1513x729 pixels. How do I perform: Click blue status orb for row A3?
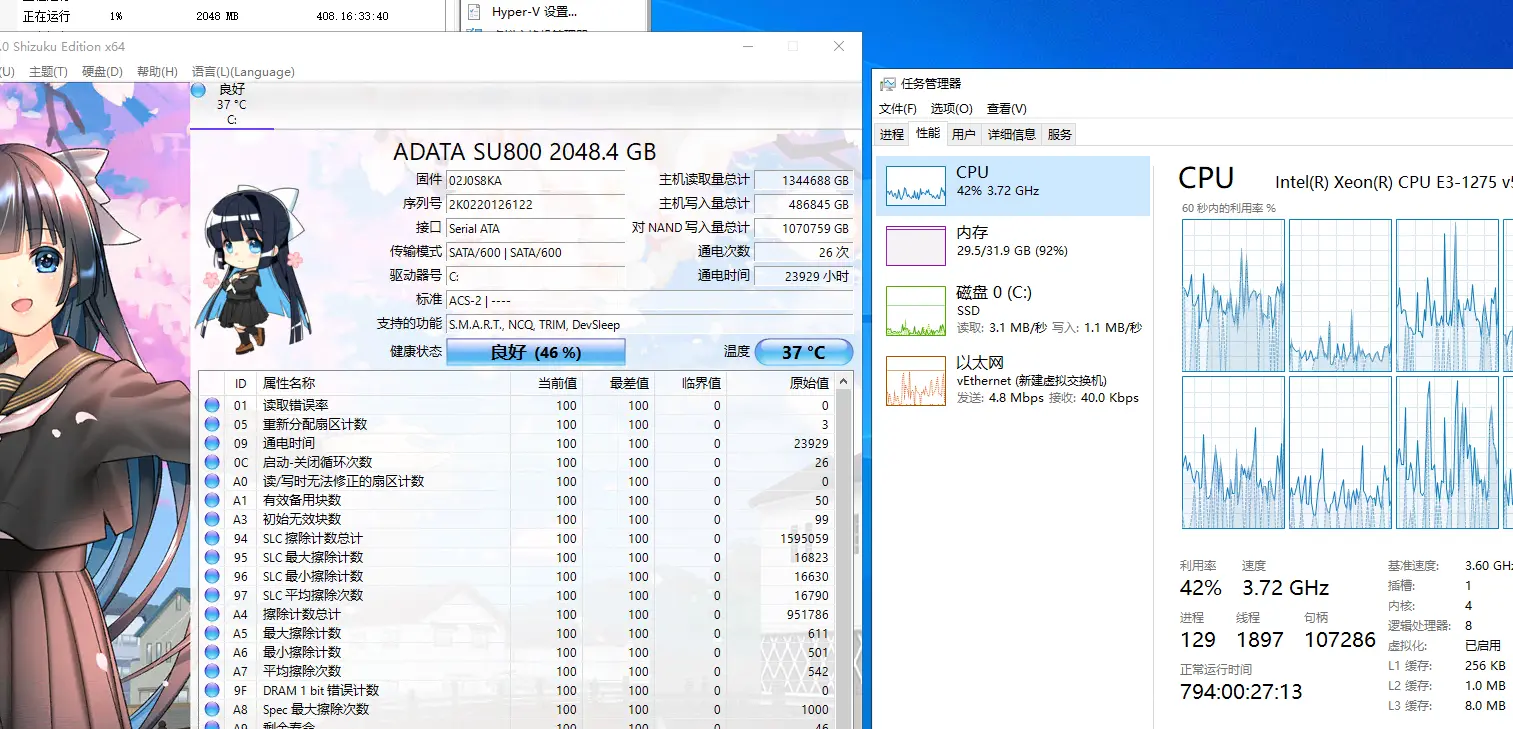[x=212, y=519]
